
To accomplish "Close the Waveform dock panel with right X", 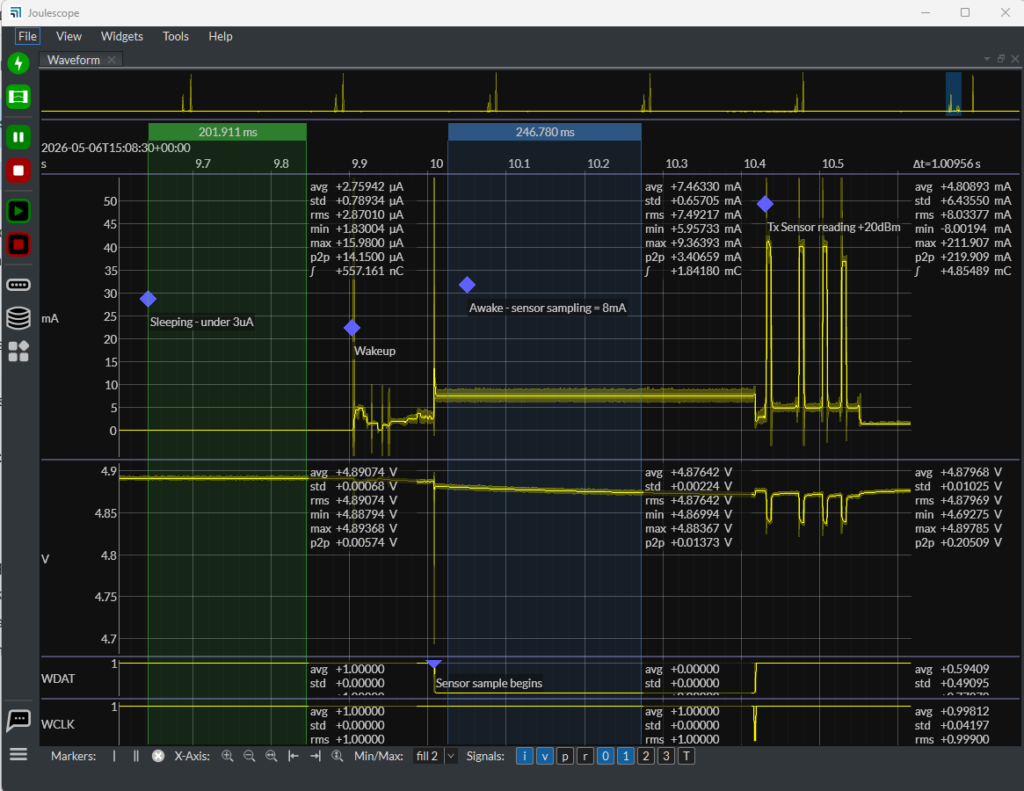I will [1015, 59].
